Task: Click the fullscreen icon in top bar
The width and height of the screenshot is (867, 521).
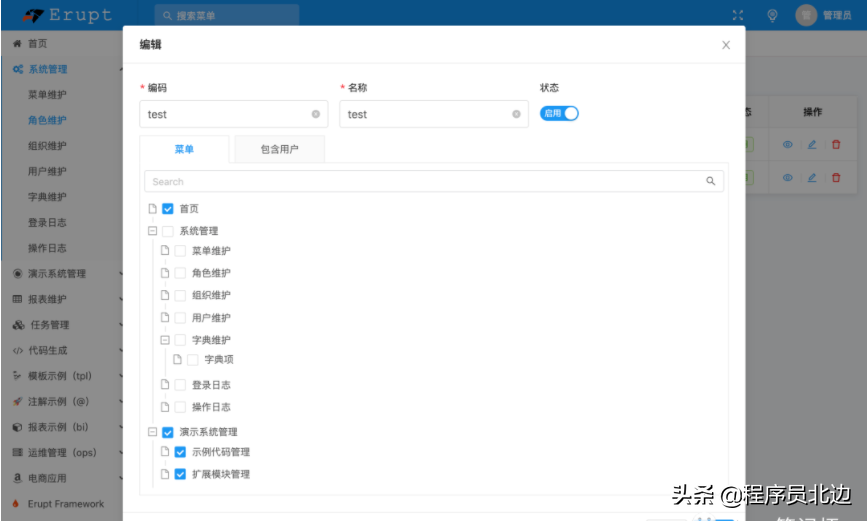Action: click(738, 15)
